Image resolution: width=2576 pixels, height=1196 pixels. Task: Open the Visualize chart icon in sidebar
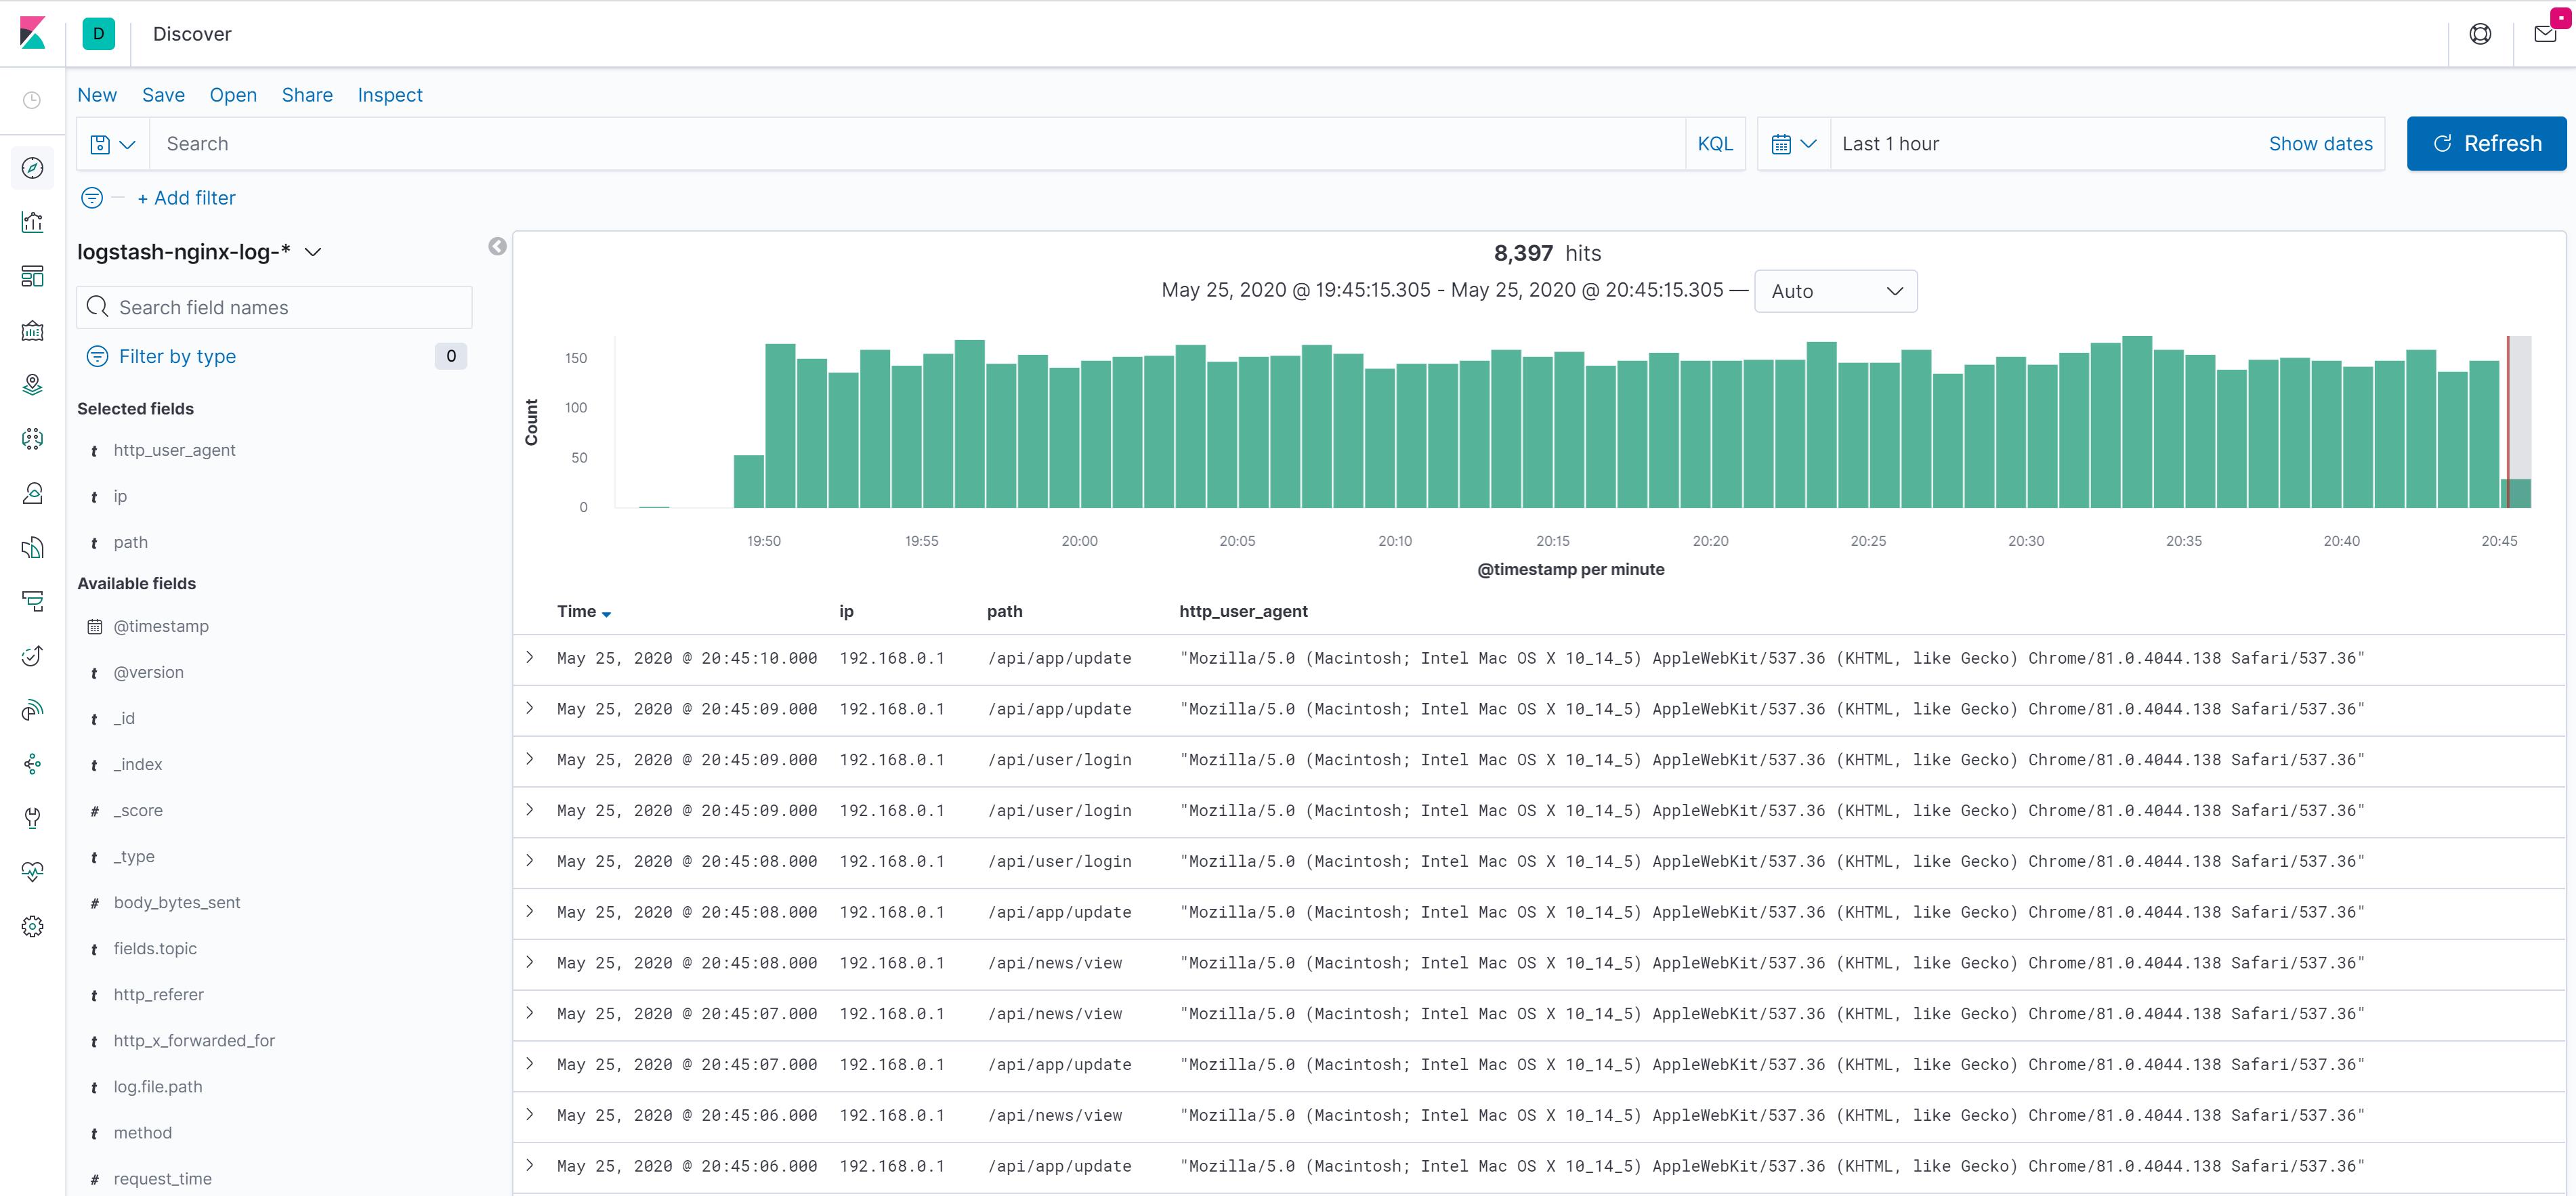pyautogui.click(x=32, y=222)
